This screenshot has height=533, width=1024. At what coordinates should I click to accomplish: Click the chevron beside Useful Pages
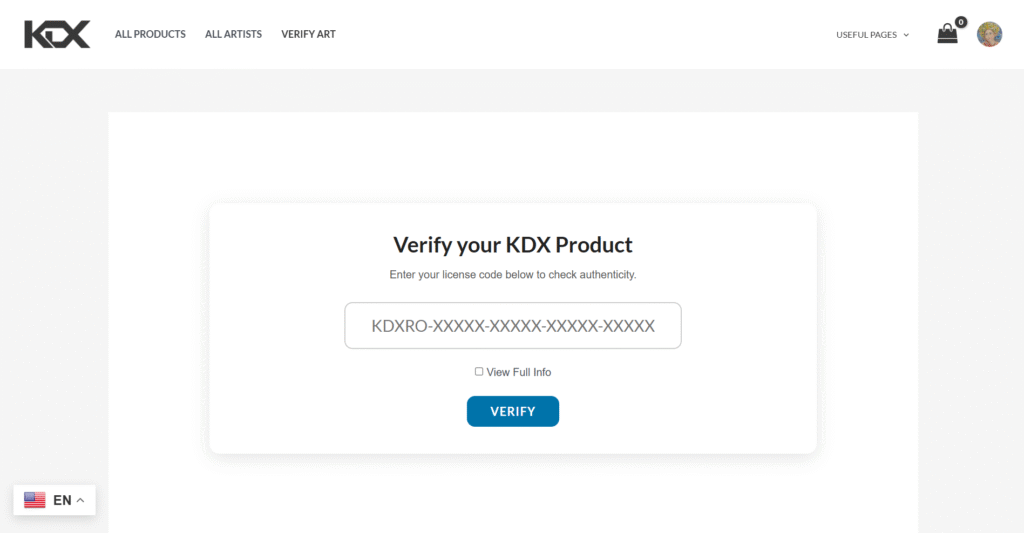coord(906,35)
